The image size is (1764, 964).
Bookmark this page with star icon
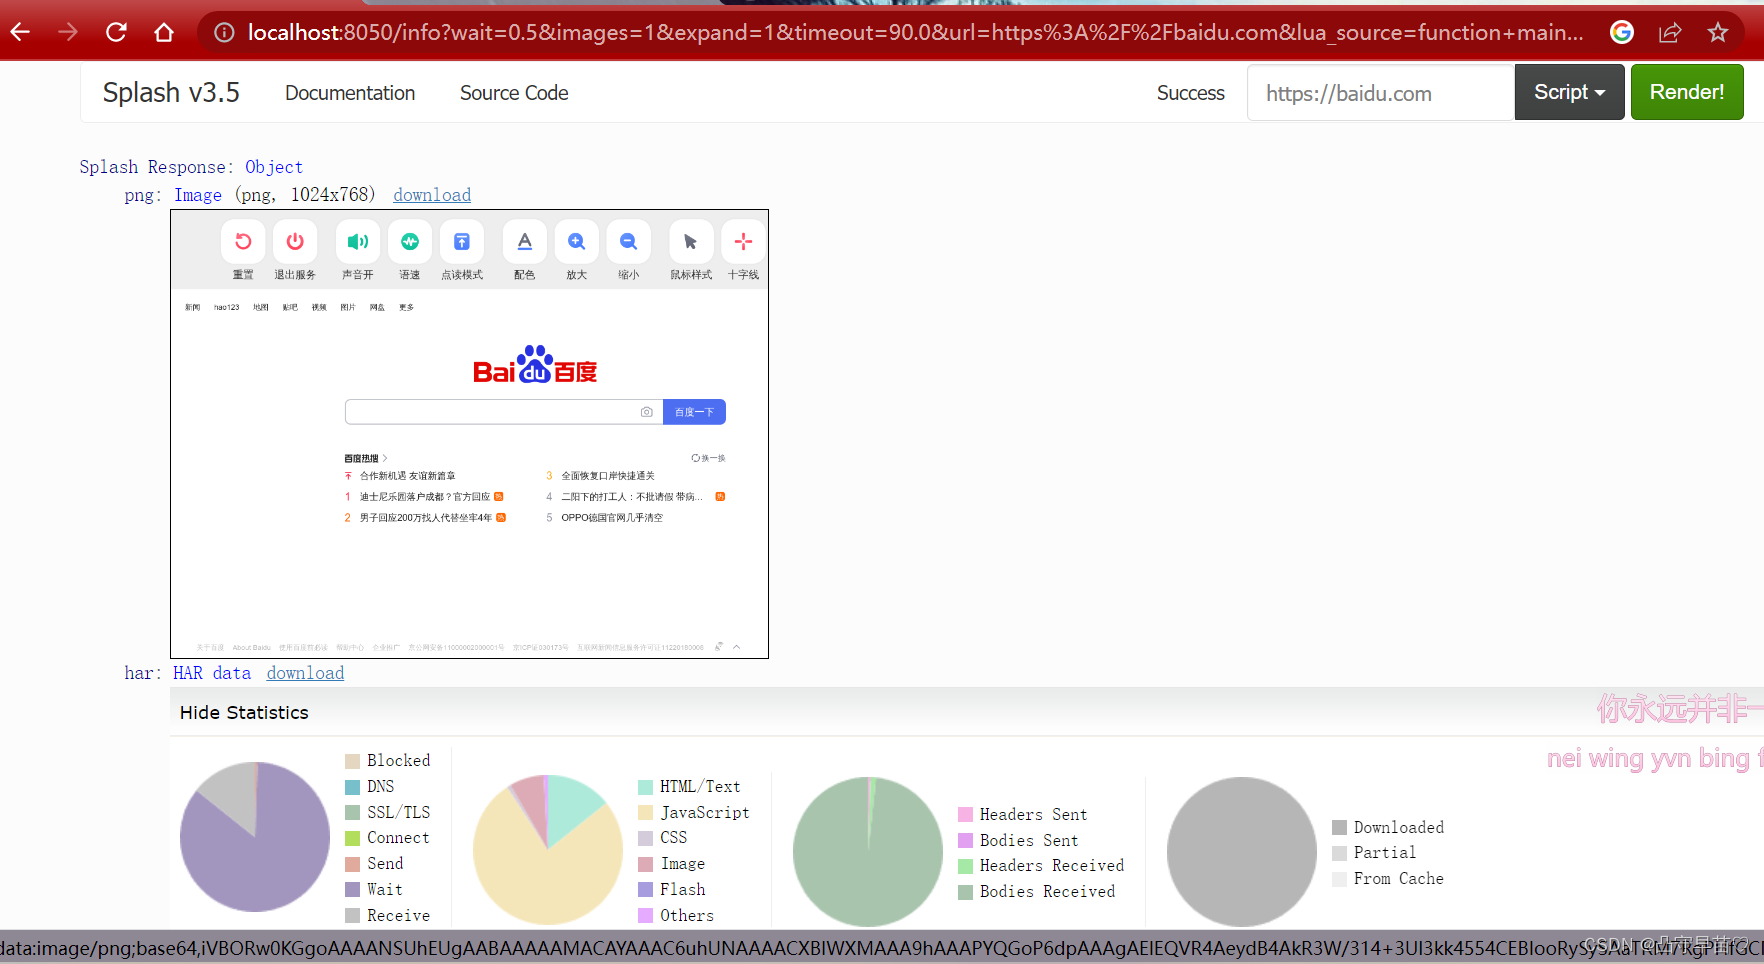[x=1718, y=32]
